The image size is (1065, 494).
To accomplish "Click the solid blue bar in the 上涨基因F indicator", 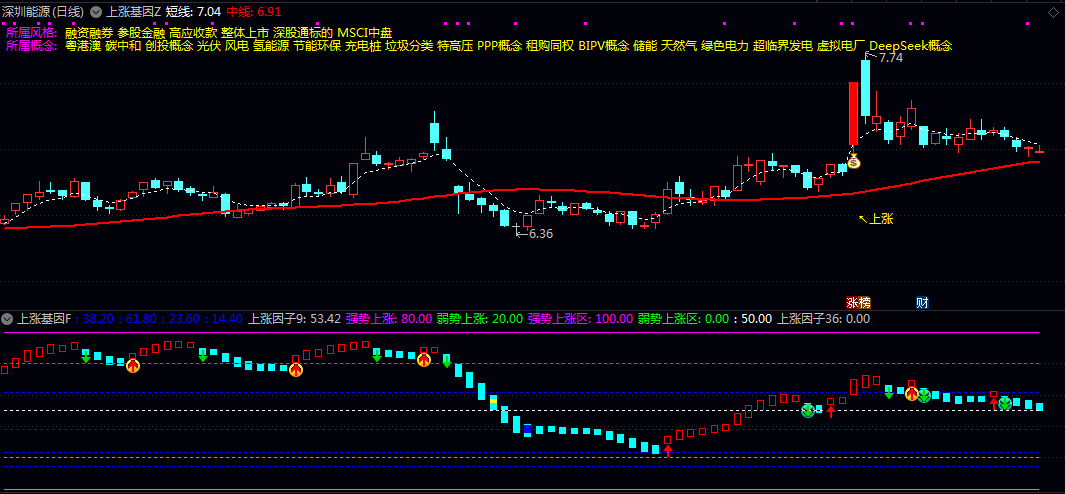I will point(527,429).
